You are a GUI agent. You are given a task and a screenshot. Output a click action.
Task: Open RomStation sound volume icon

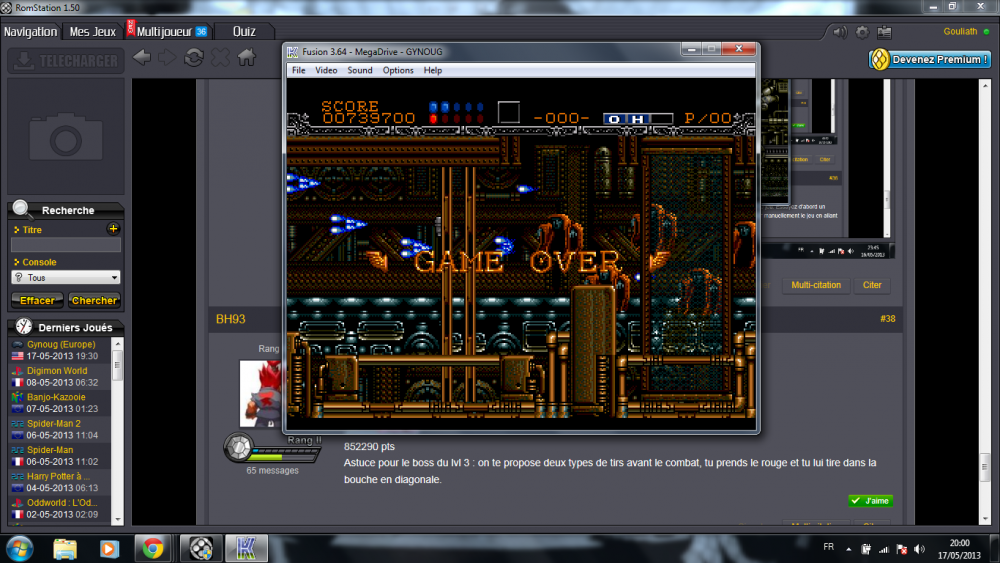[x=840, y=32]
